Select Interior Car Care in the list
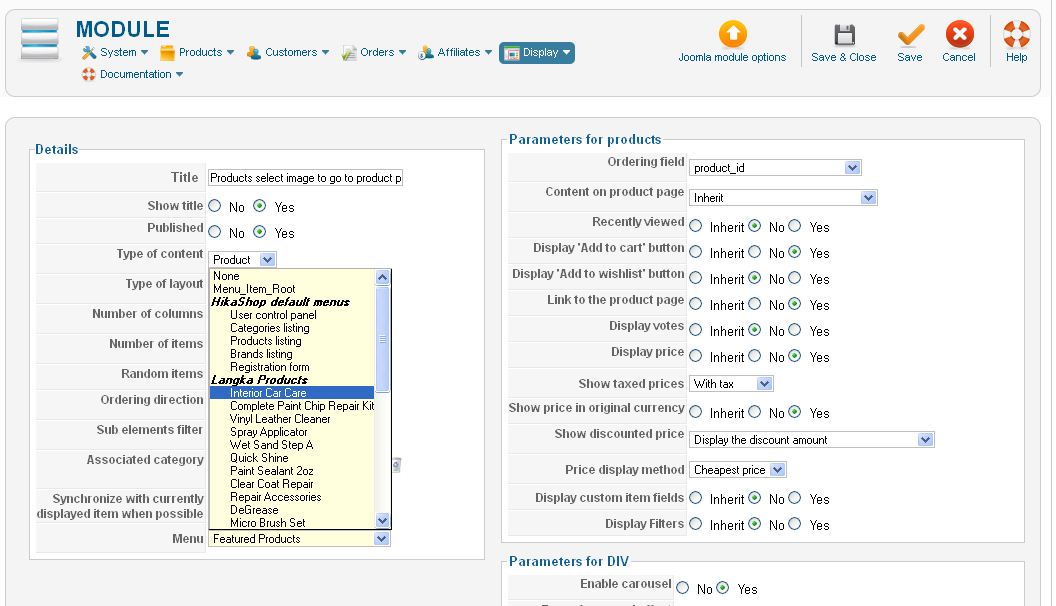This screenshot has height=606, width=1056. click(268, 393)
